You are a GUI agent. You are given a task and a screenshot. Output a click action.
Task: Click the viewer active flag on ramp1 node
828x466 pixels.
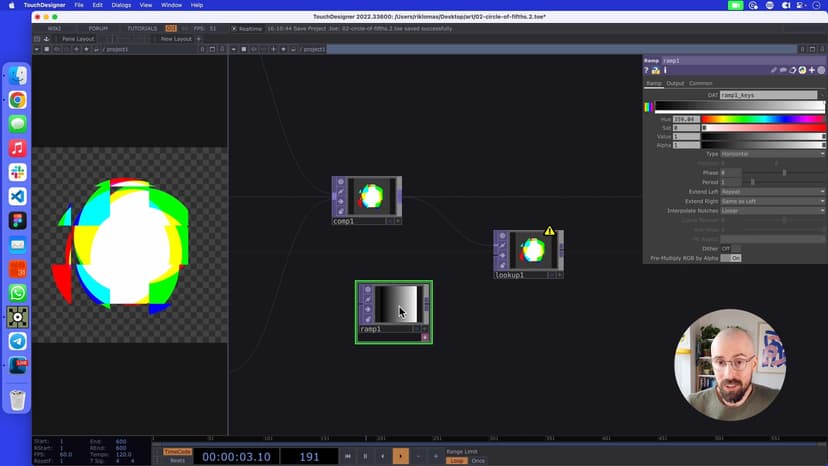click(425, 337)
